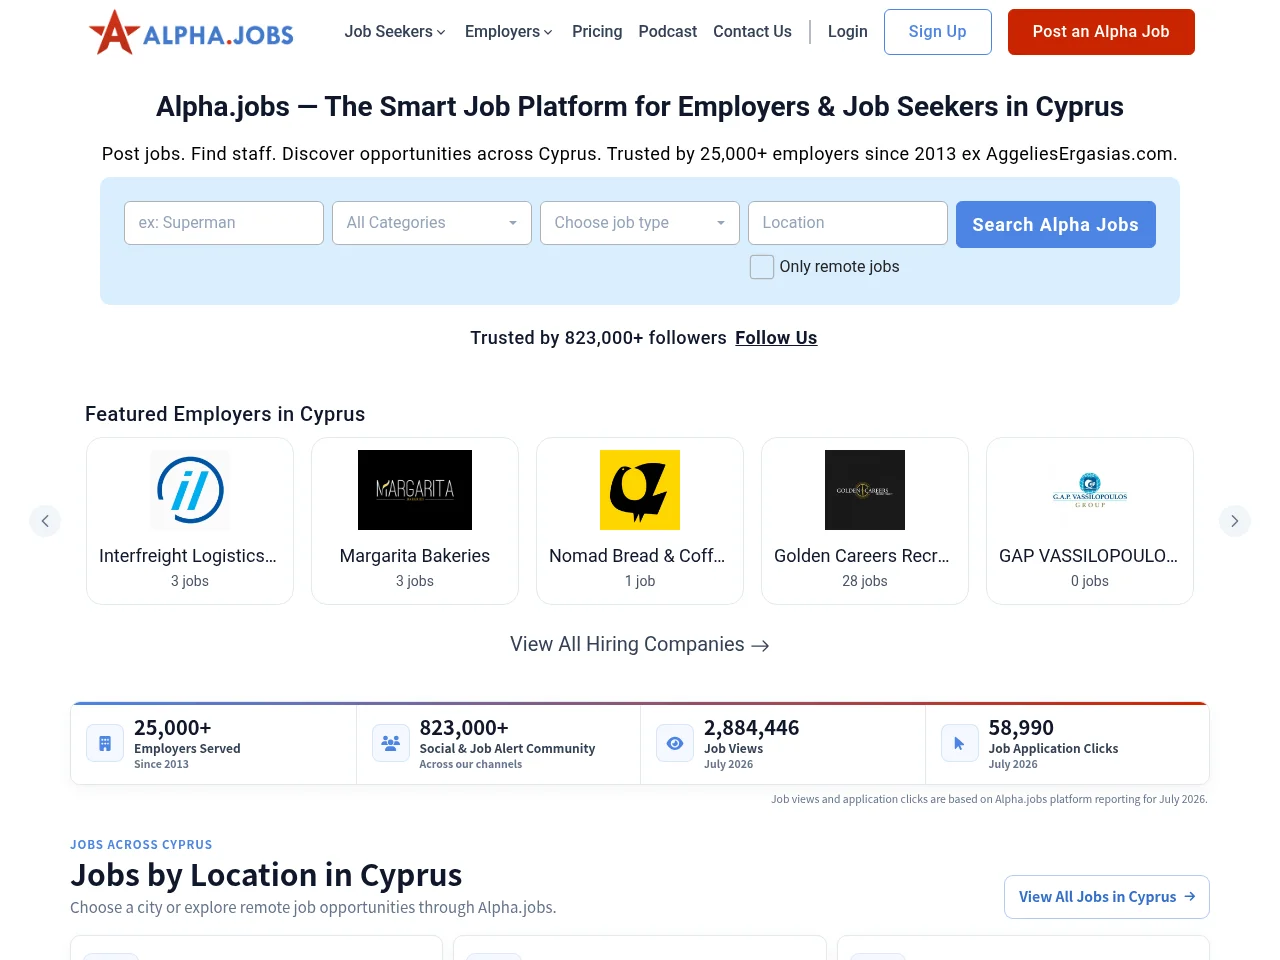
Task: Click the Search Alpha Jobs button
Action: (x=1056, y=225)
